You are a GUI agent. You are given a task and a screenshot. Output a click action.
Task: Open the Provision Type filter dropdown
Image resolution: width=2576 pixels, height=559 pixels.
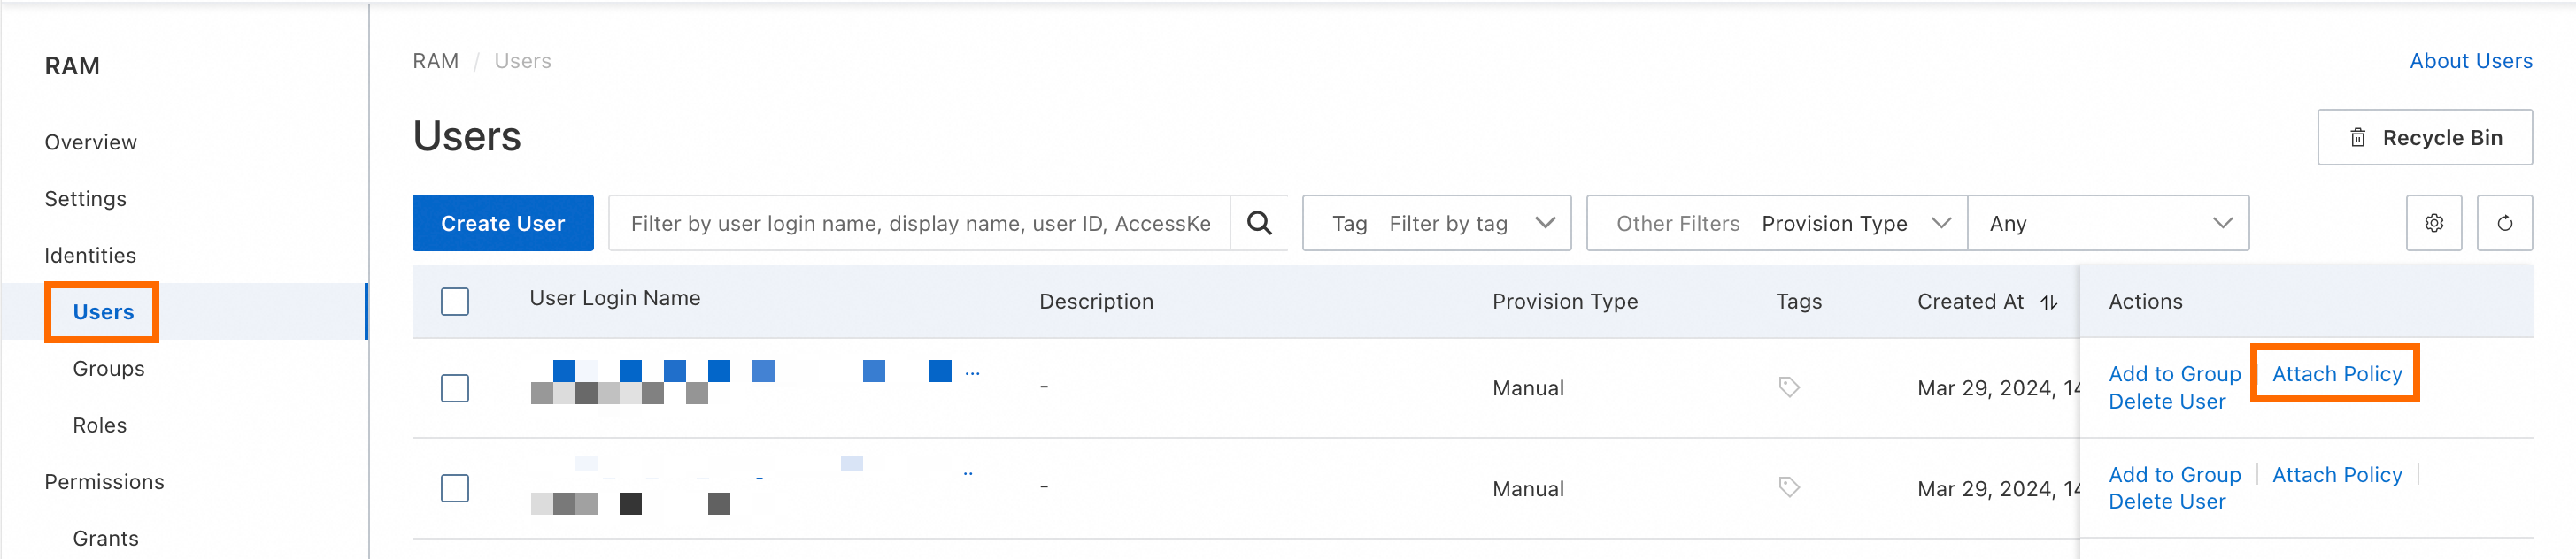1855,223
